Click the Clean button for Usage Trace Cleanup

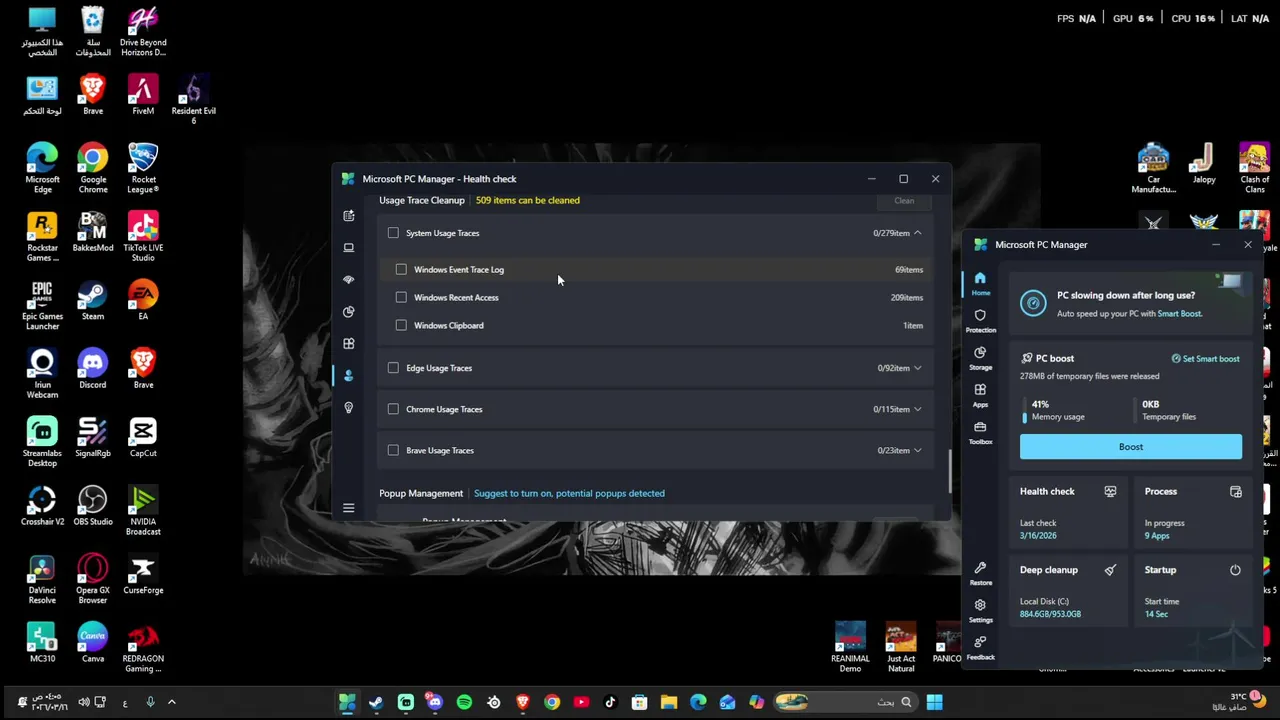[x=904, y=201]
